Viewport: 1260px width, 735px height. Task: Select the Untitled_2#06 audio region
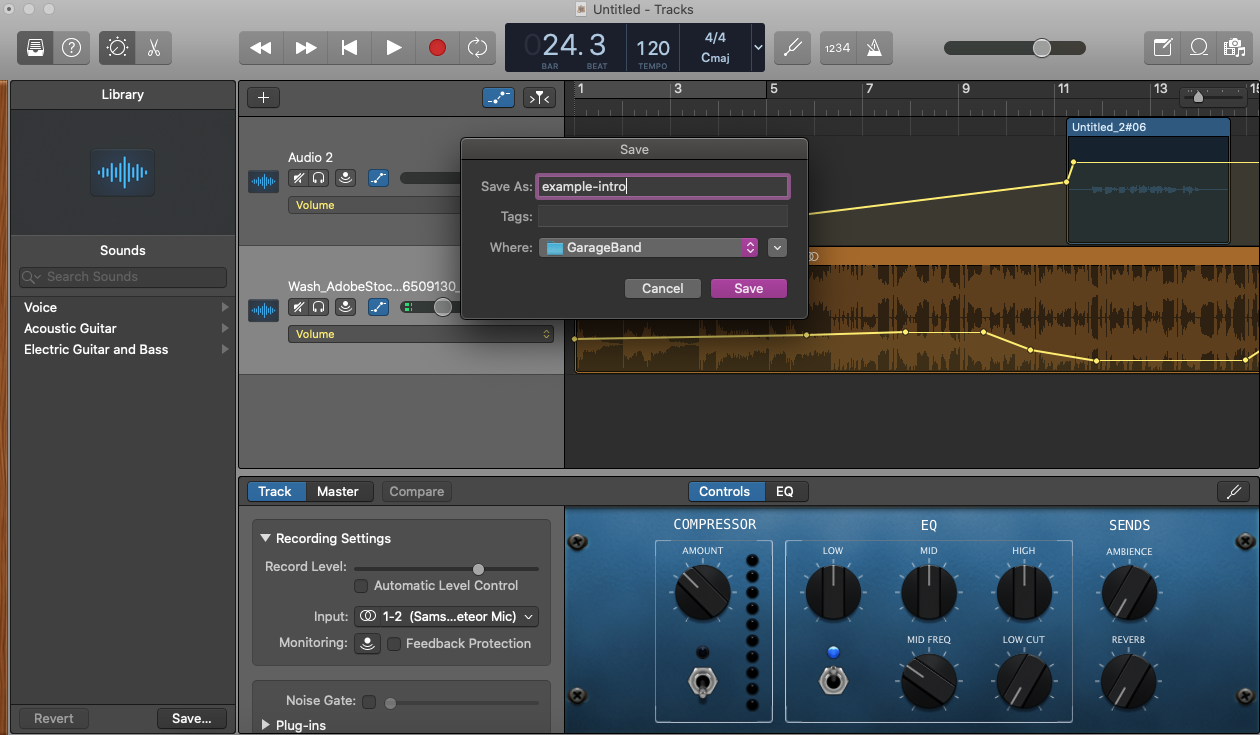click(1148, 182)
